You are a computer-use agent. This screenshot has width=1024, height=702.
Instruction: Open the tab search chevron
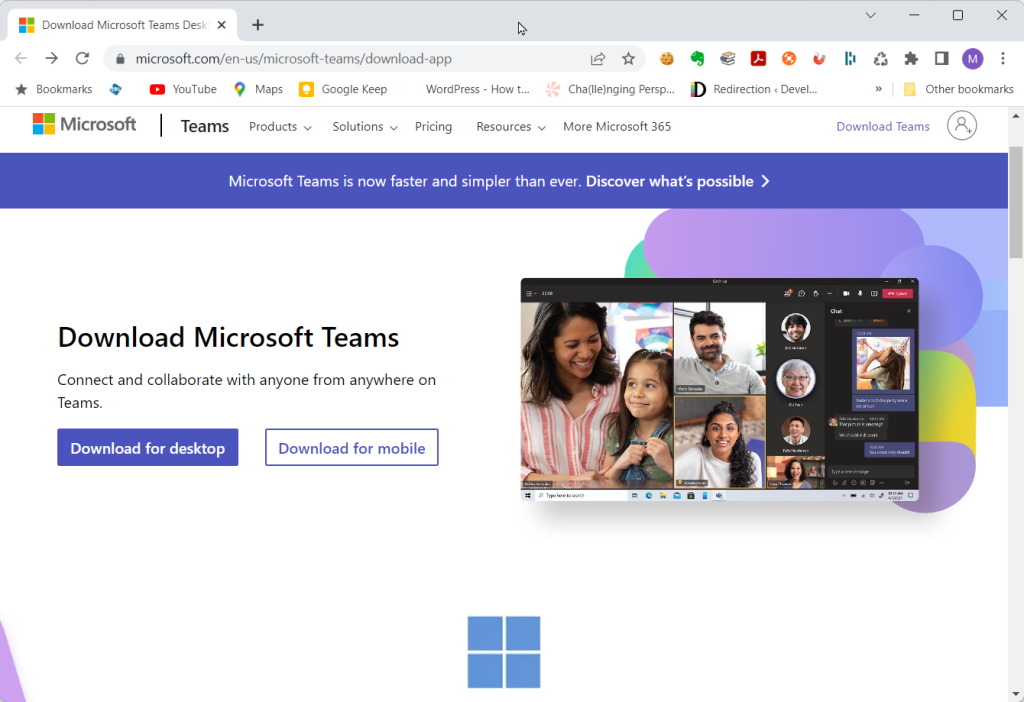click(x=871, y=15)
